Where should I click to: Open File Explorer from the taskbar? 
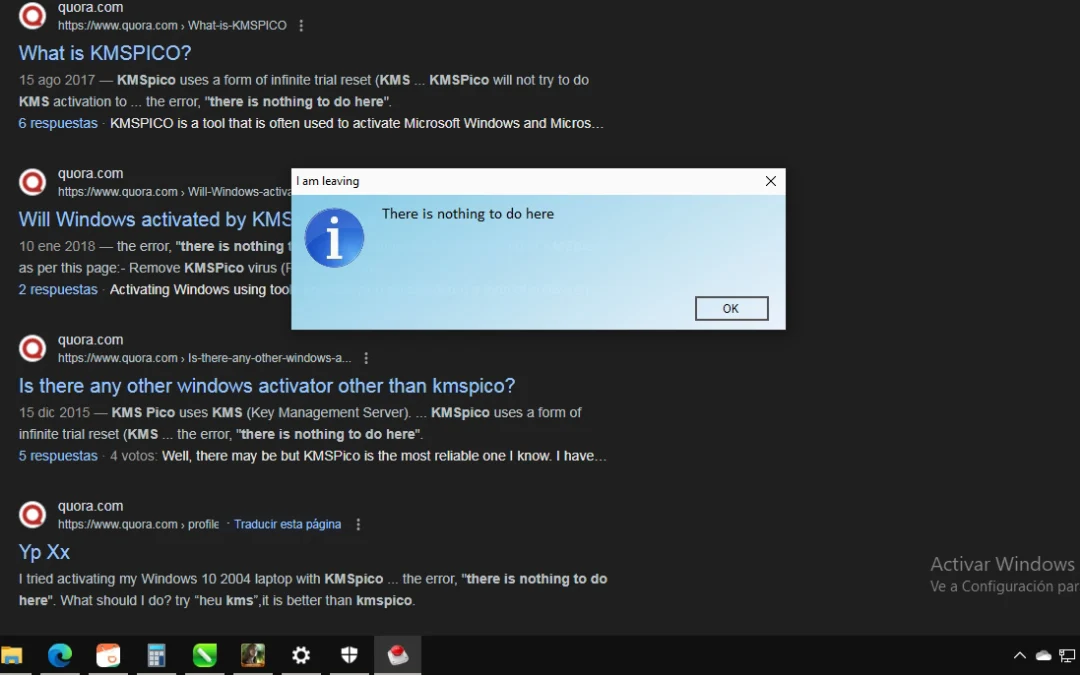click(x=12, y=655)
